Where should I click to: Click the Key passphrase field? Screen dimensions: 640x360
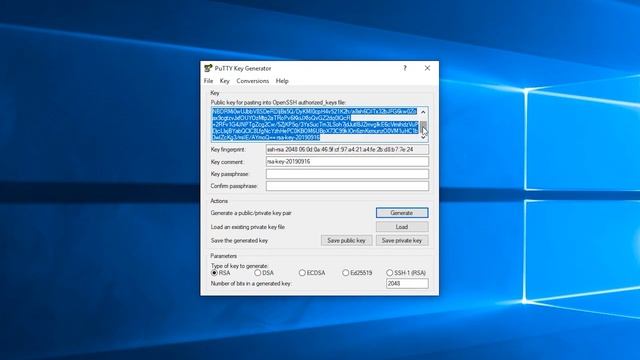pos(347,174)
